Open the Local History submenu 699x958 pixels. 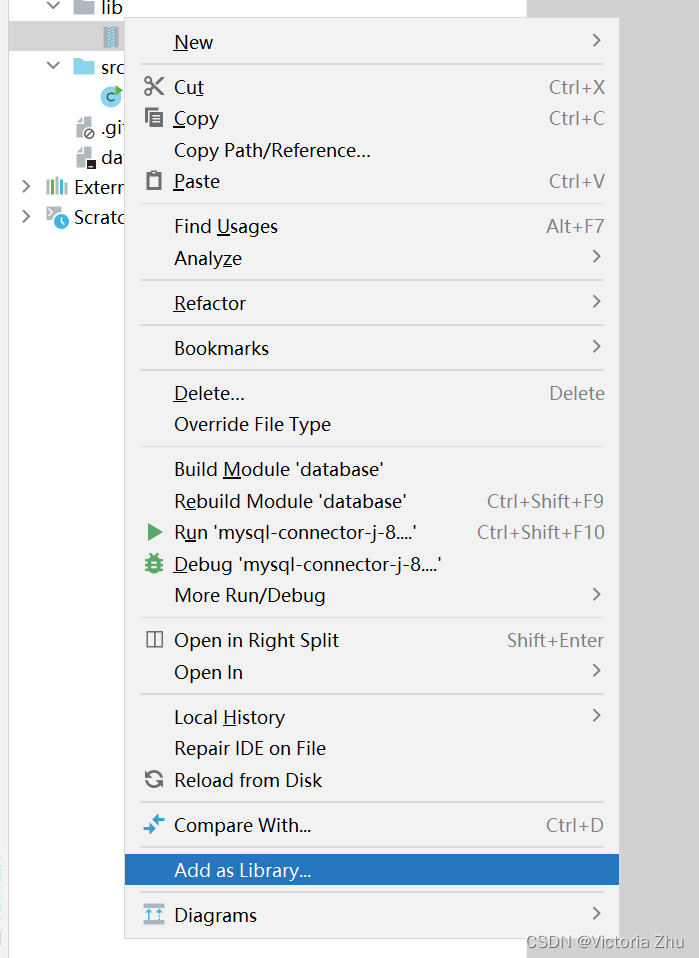pos(371,717)
